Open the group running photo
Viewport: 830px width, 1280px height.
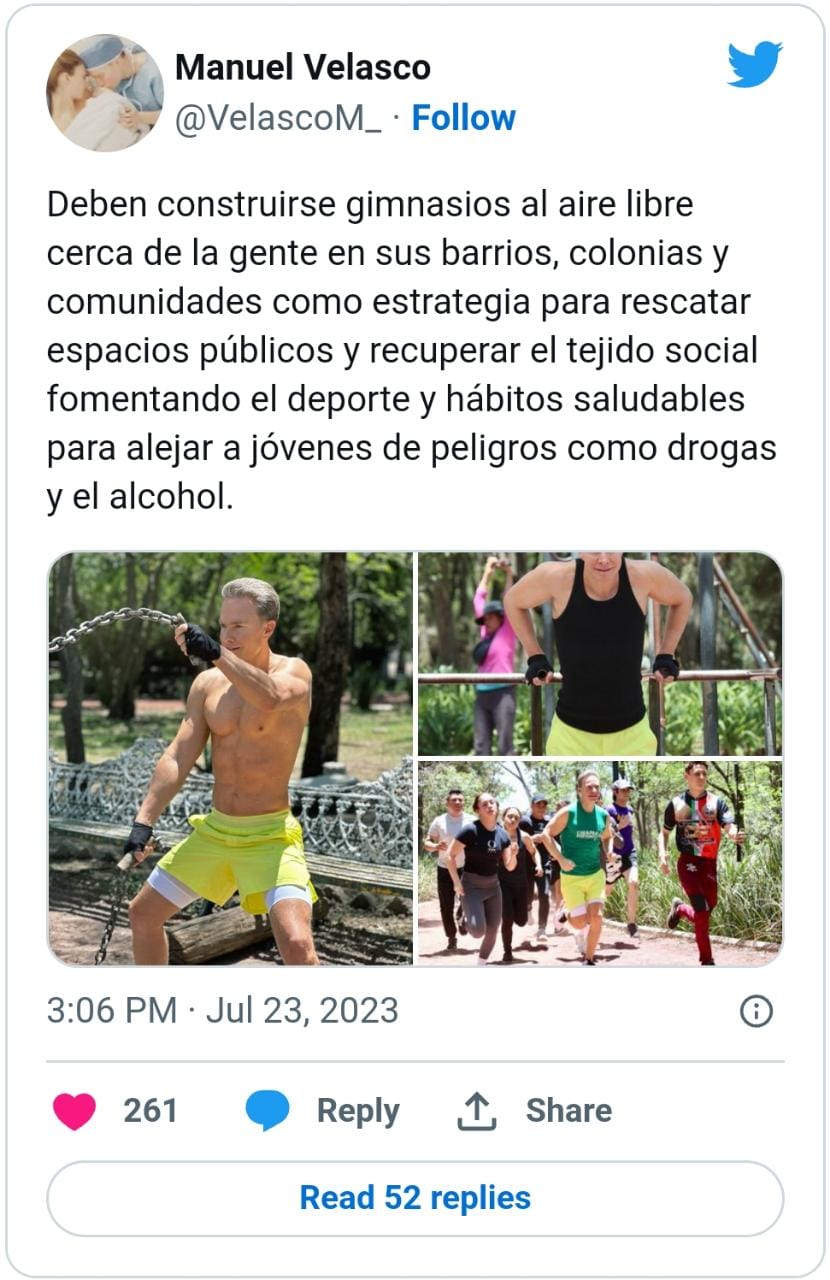click(600, 863)
